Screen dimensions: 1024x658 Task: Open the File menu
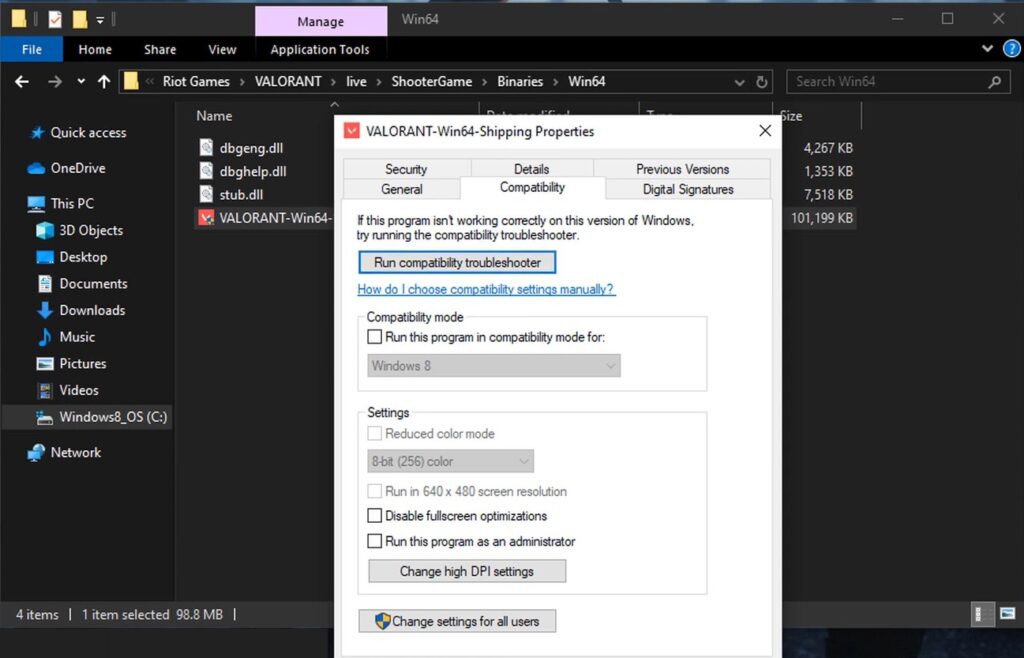tap(31, 50)
